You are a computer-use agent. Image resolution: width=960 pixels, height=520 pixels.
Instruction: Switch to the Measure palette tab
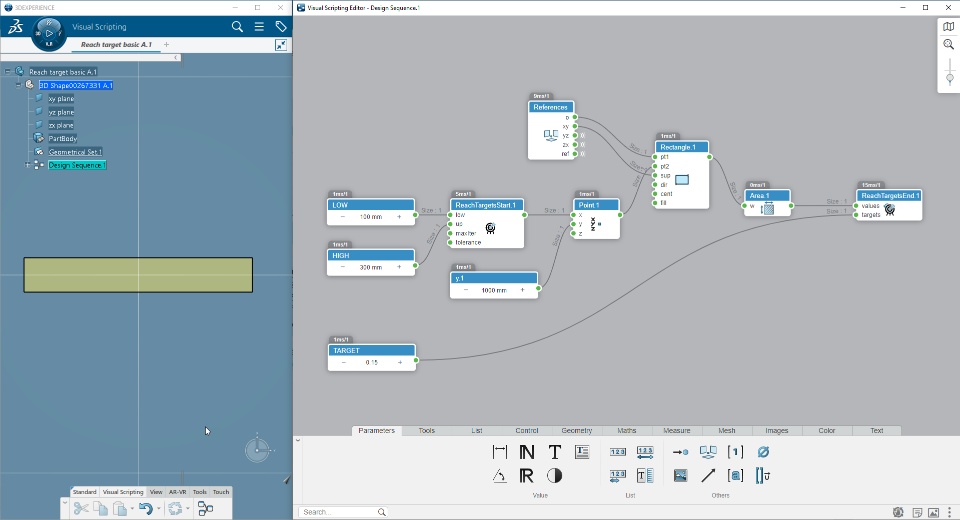[677, 431]
